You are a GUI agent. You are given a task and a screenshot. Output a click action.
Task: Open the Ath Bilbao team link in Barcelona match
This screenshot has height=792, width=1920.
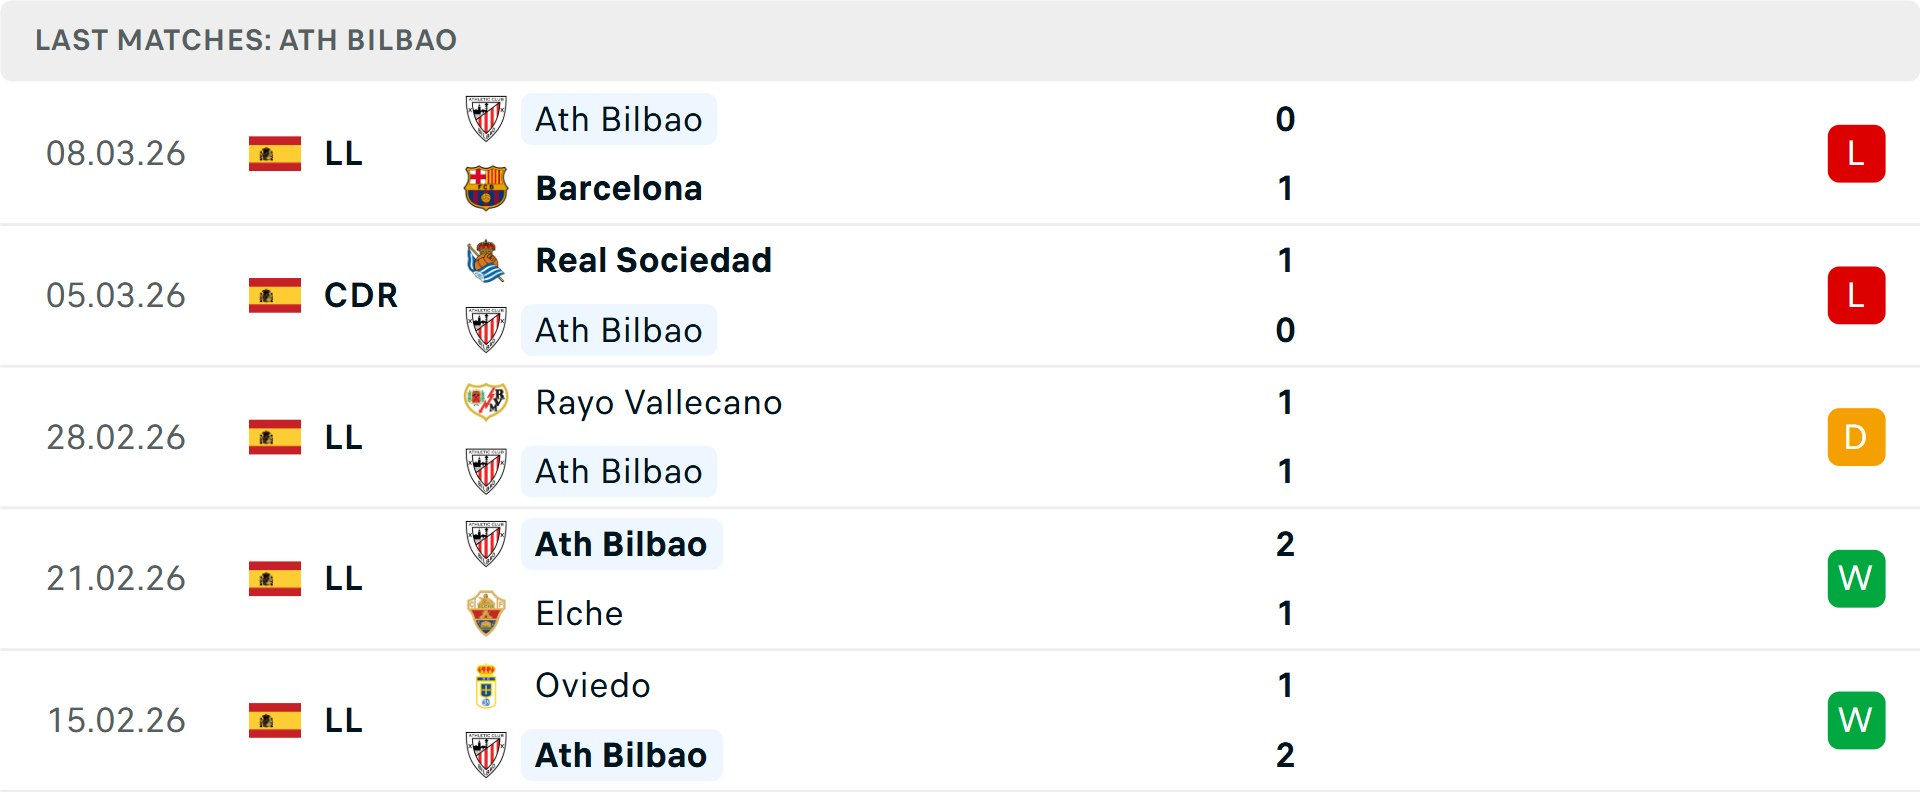[x=618, y=119]
